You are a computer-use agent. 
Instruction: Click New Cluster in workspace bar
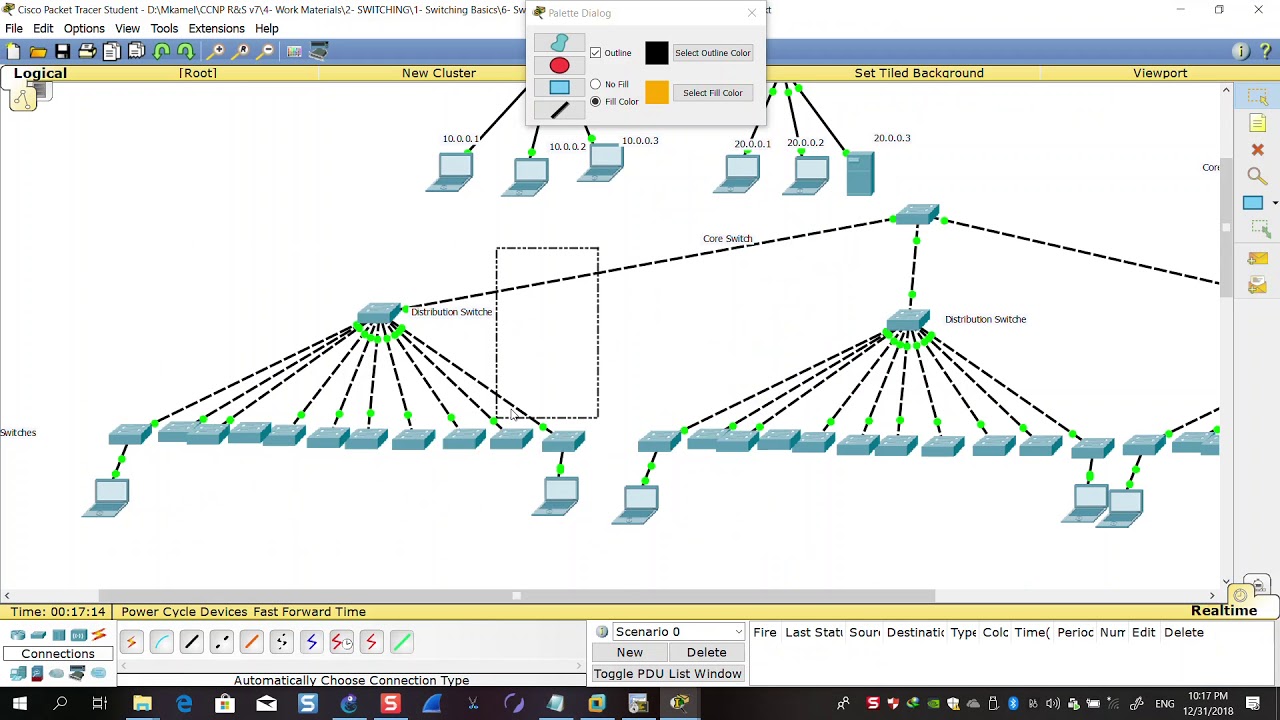pos(439,73)
